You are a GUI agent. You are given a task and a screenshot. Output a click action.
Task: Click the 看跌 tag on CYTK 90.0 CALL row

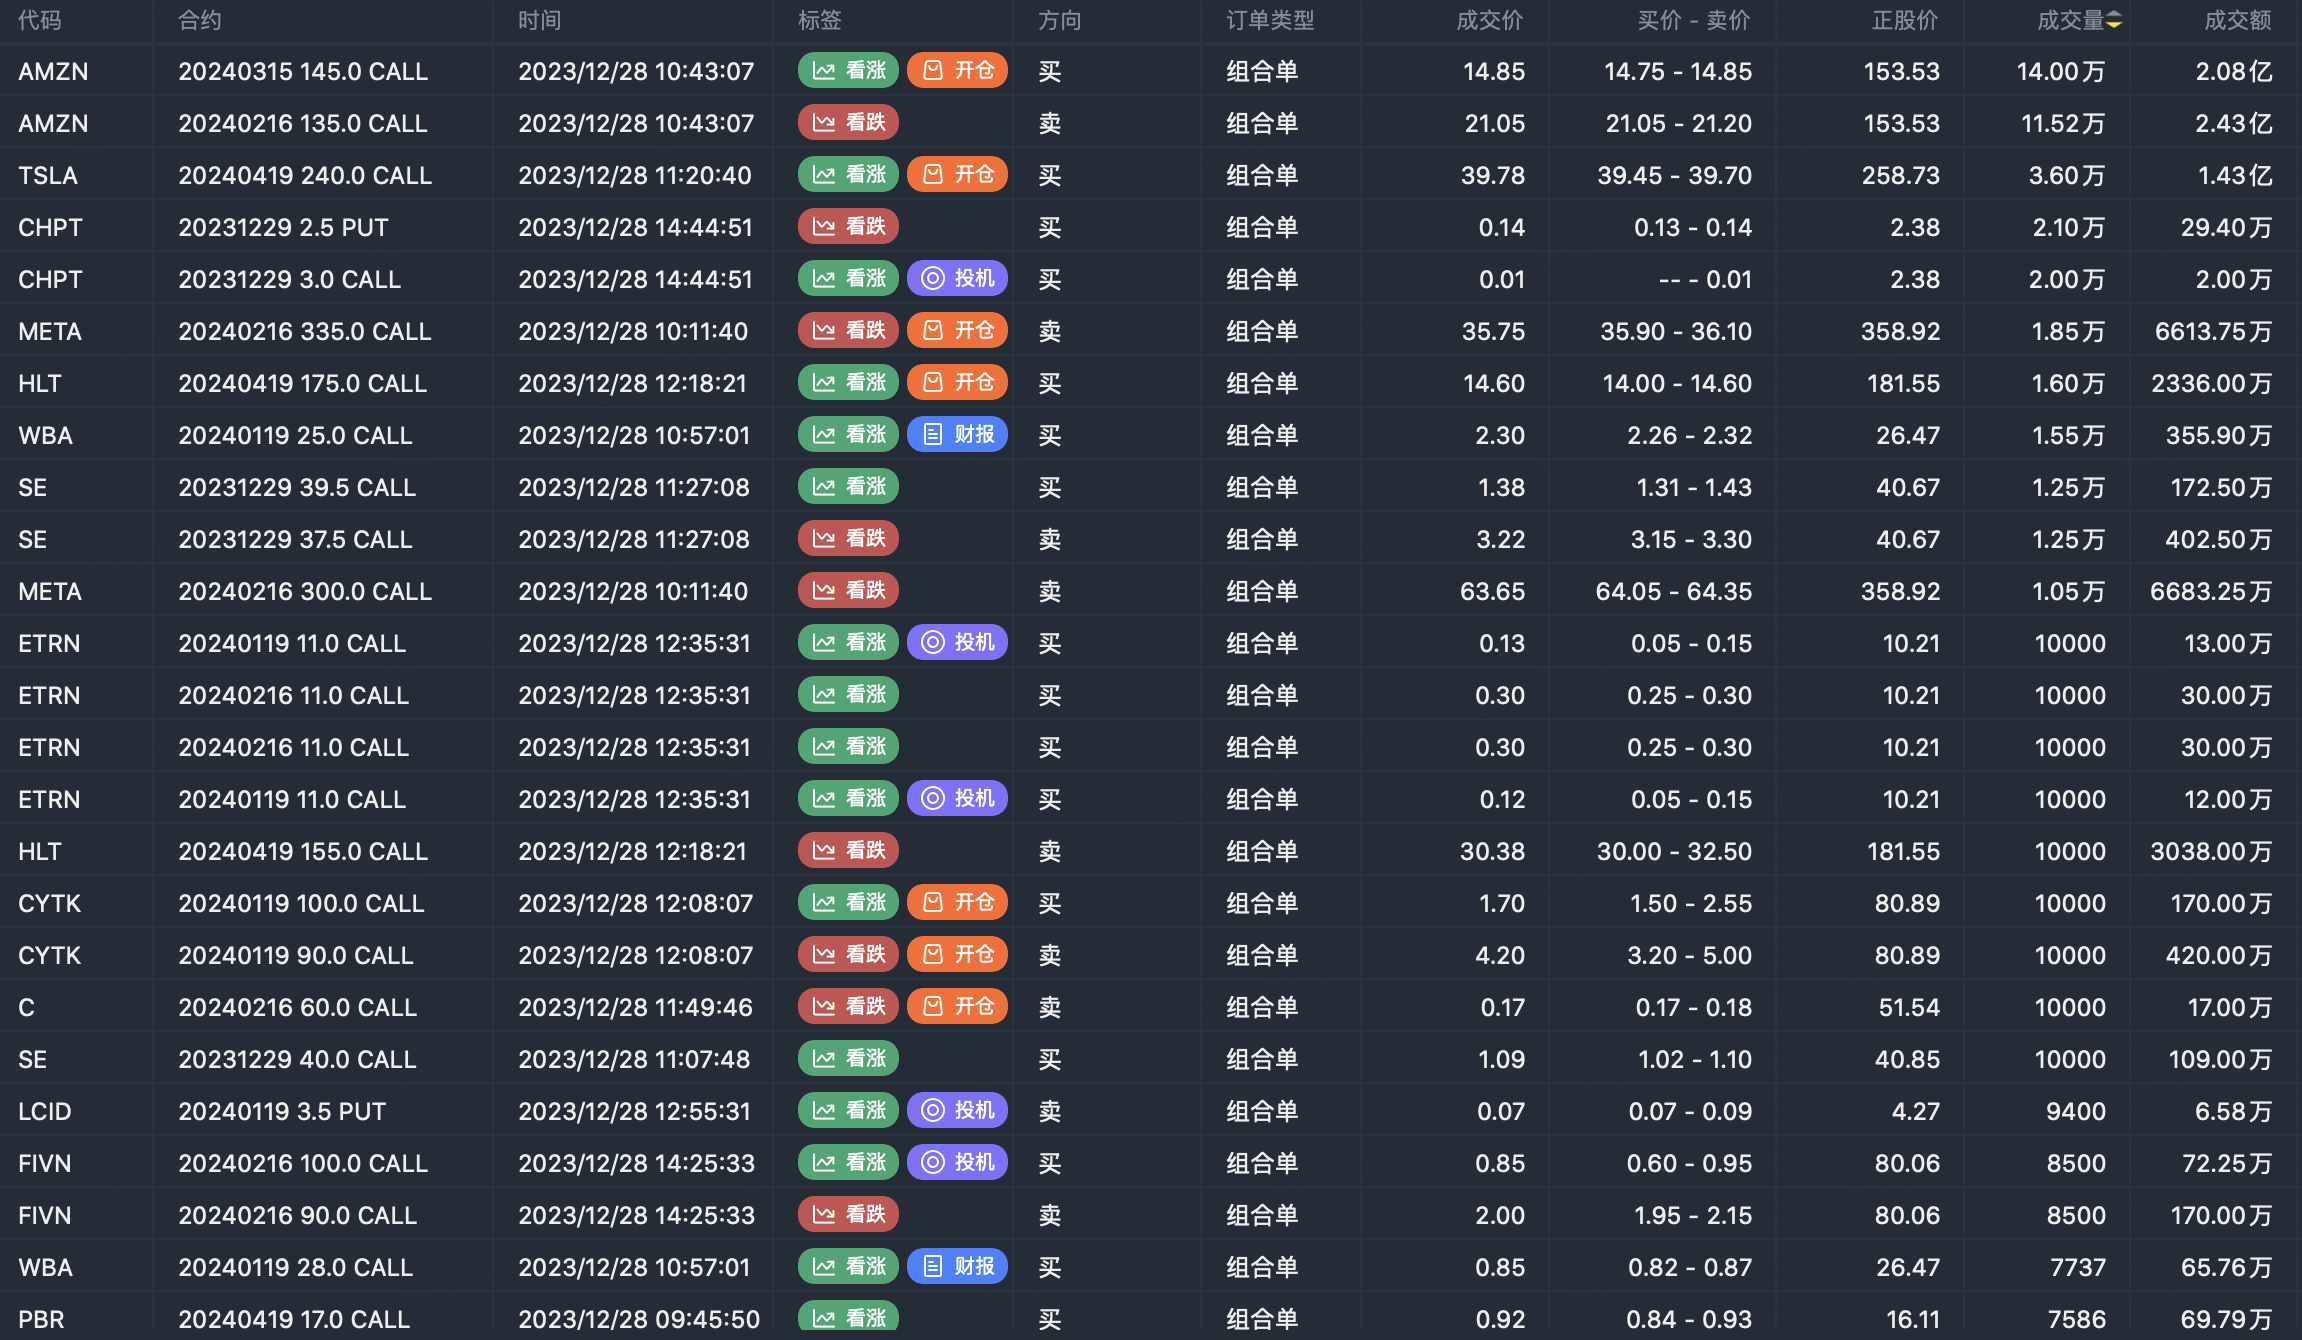click(848, 954)
